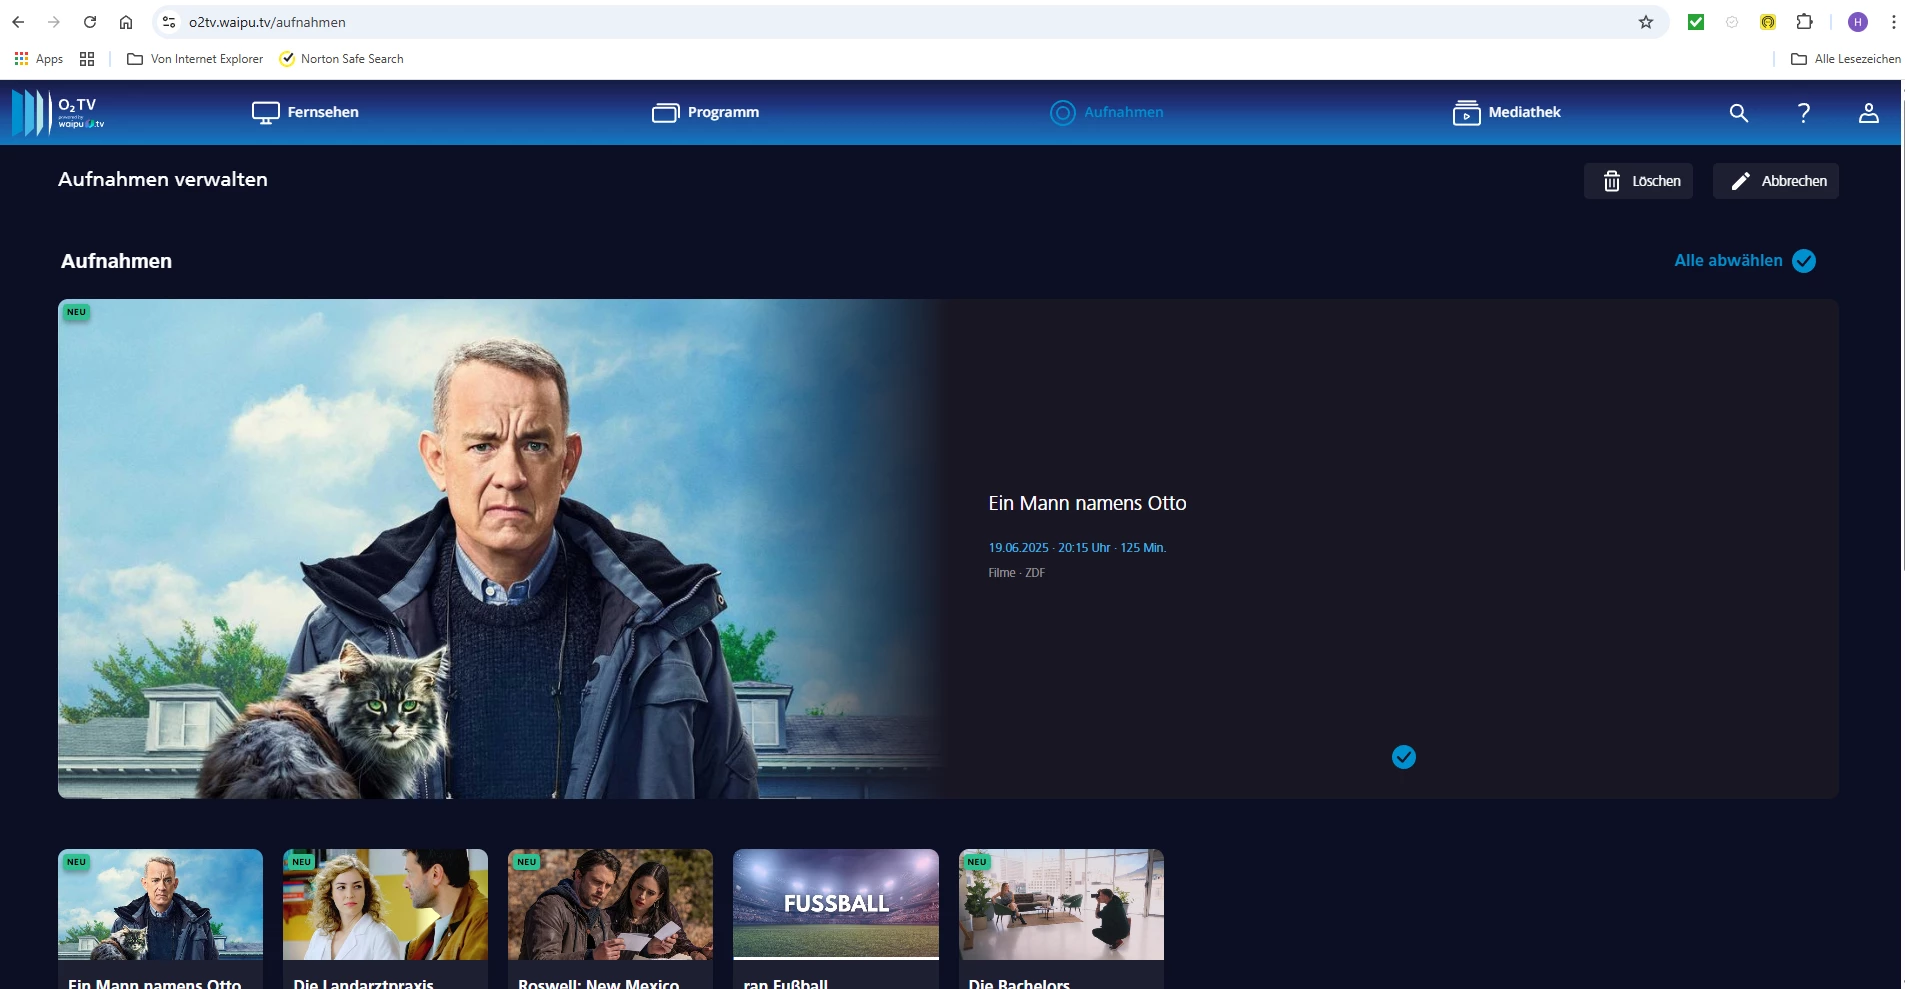Click the Löschen button

tap(1638, 181)
